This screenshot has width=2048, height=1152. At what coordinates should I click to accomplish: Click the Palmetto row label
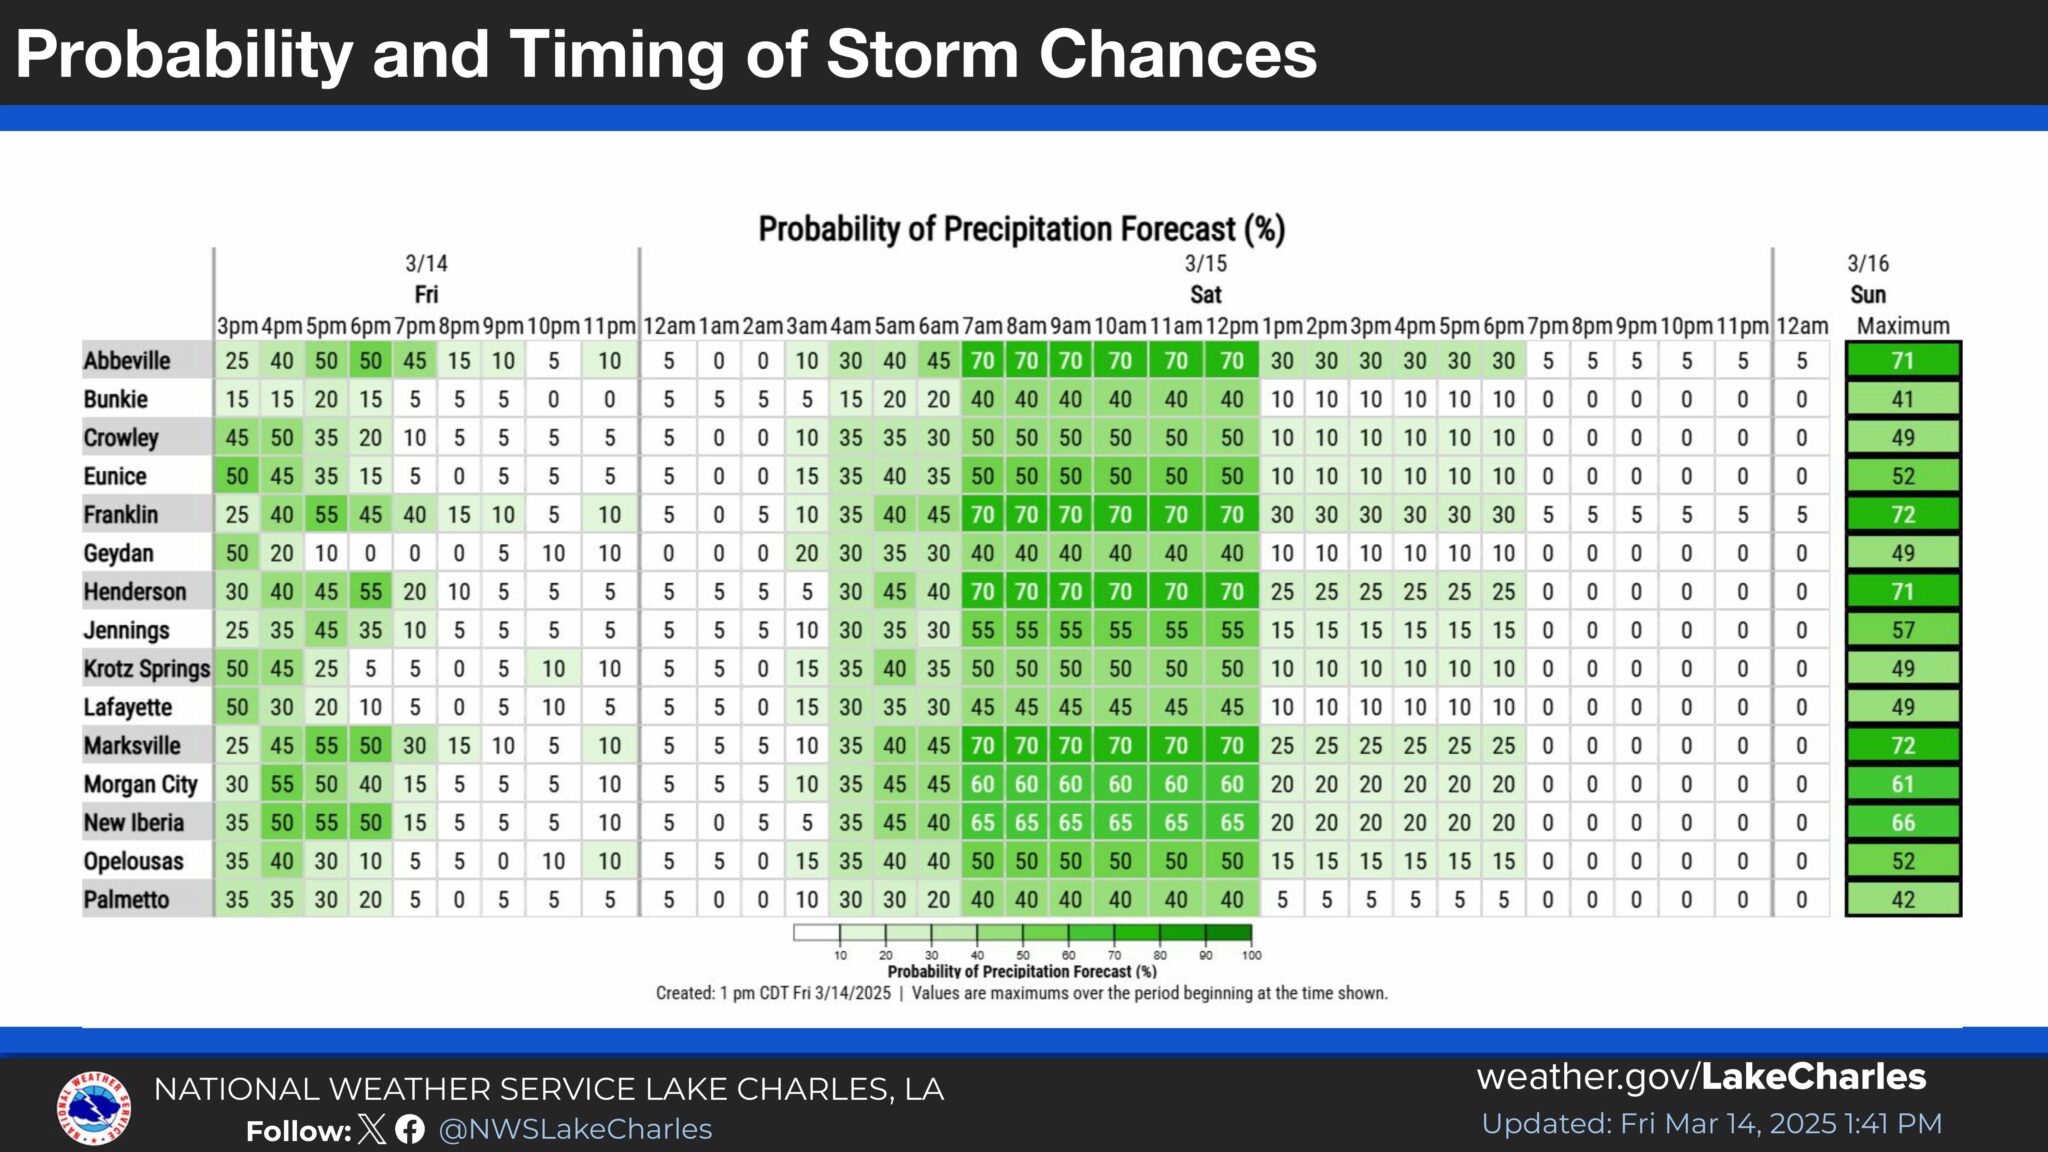tap(126, 900)
